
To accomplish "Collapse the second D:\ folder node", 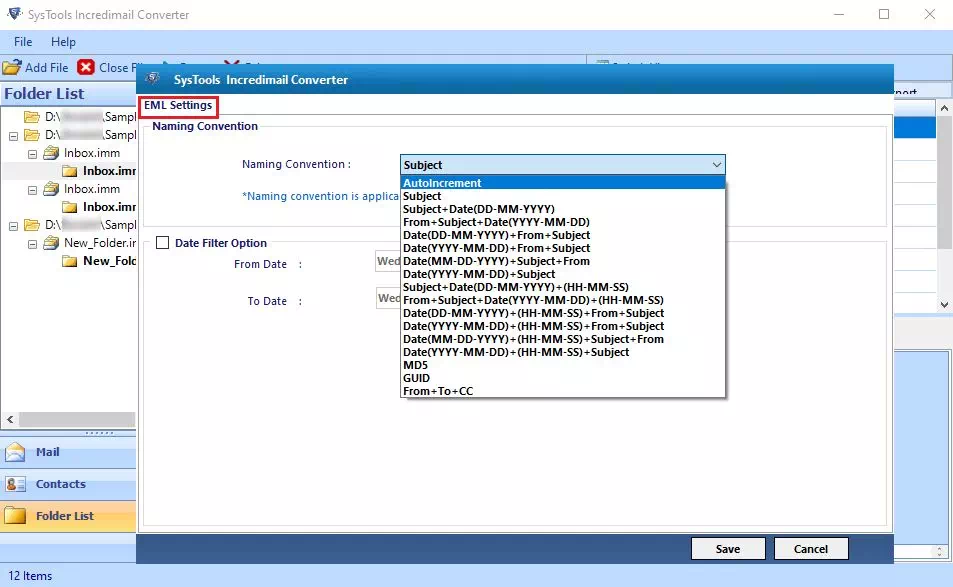I will 13,136.
